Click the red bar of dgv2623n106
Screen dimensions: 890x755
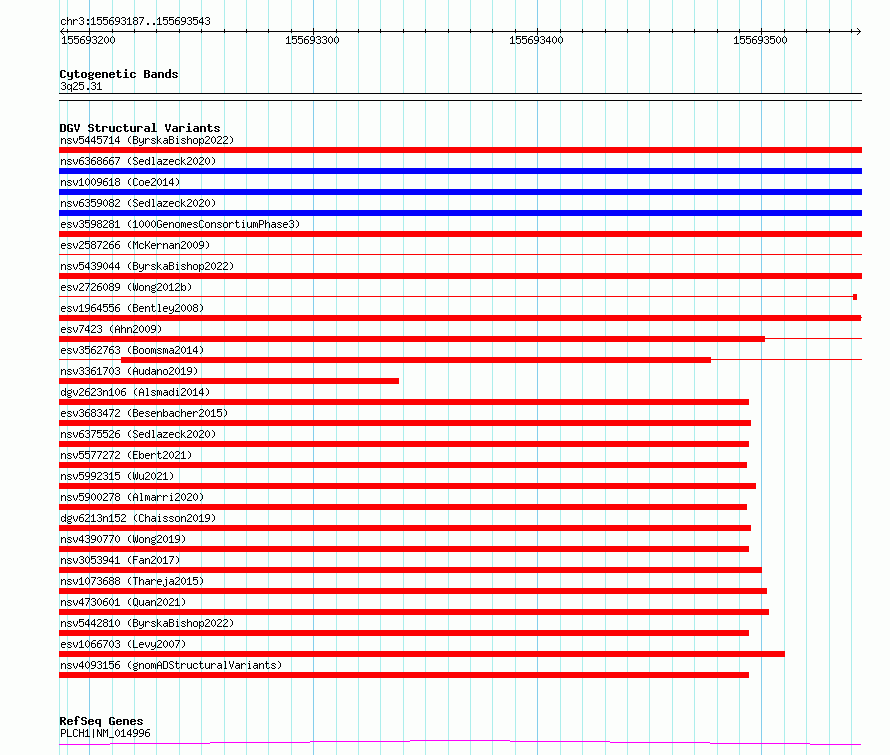click(x=404, y=402)
